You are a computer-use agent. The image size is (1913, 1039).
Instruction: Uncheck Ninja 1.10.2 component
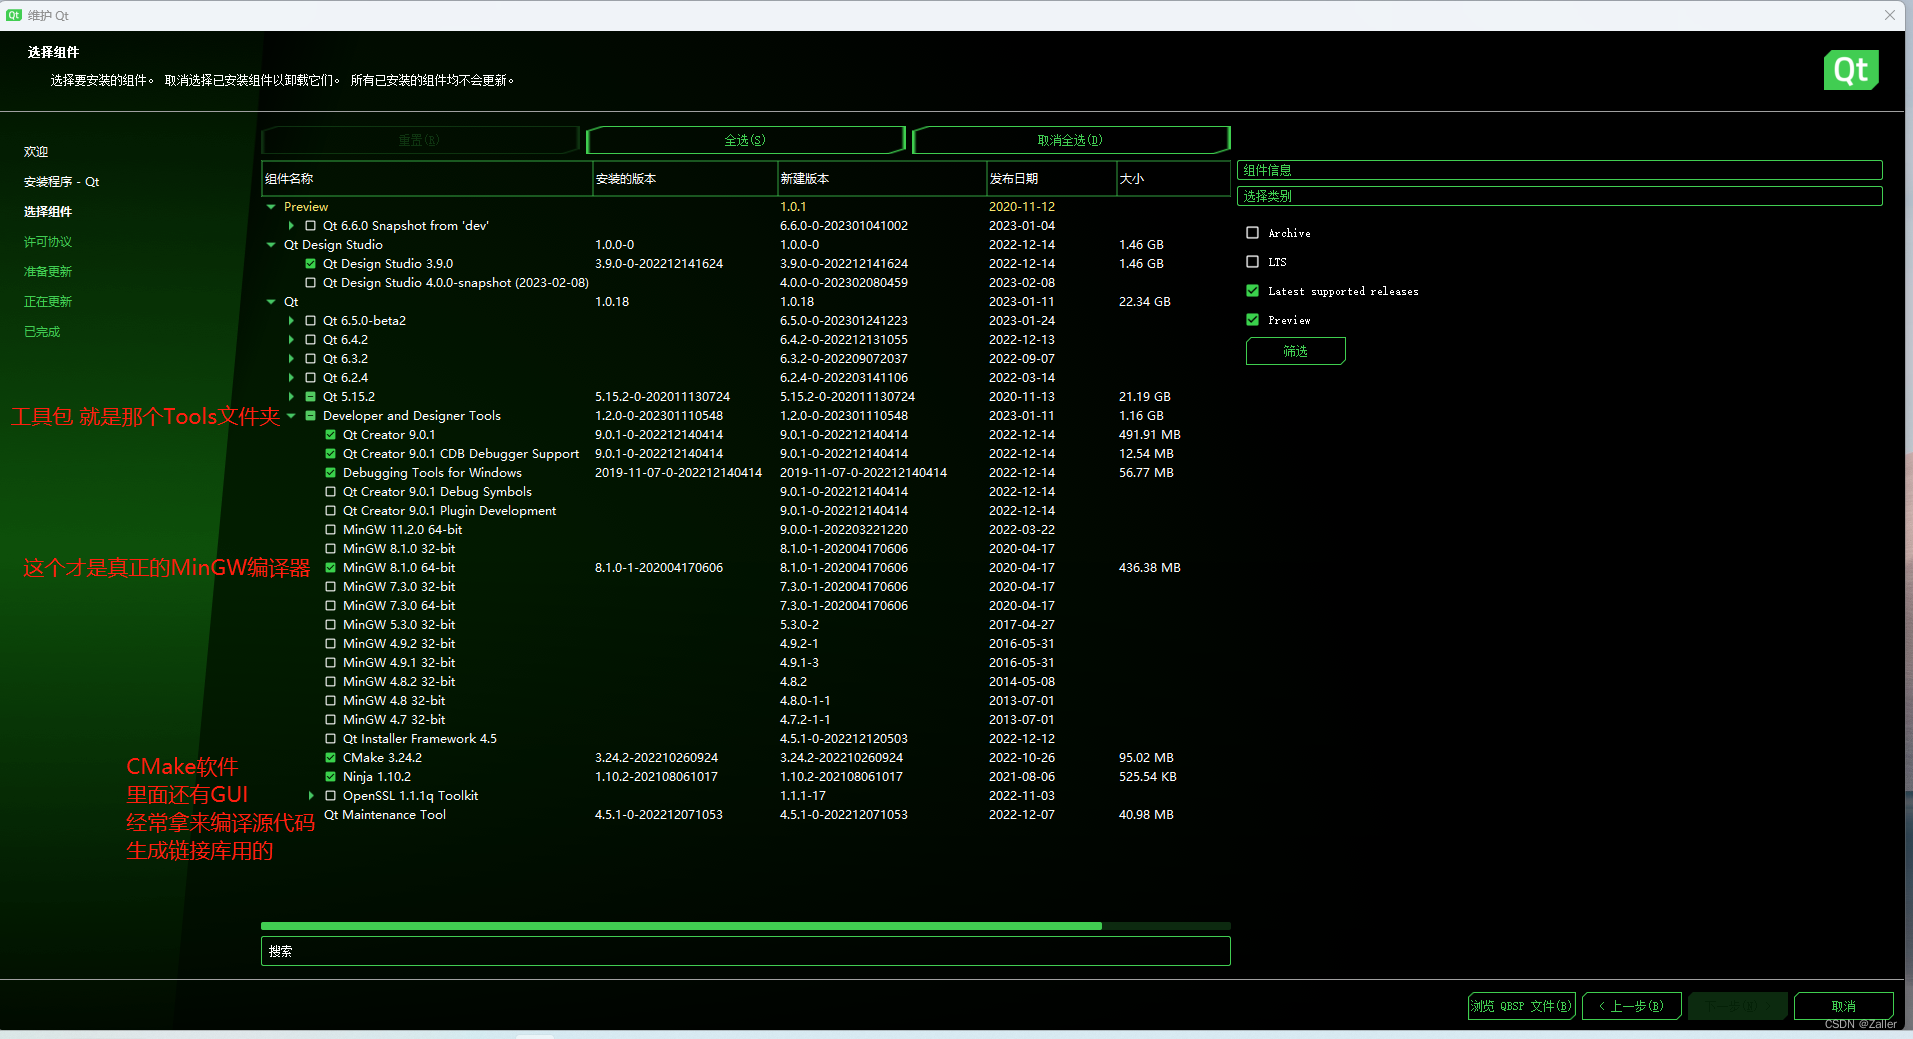point(330,777)
